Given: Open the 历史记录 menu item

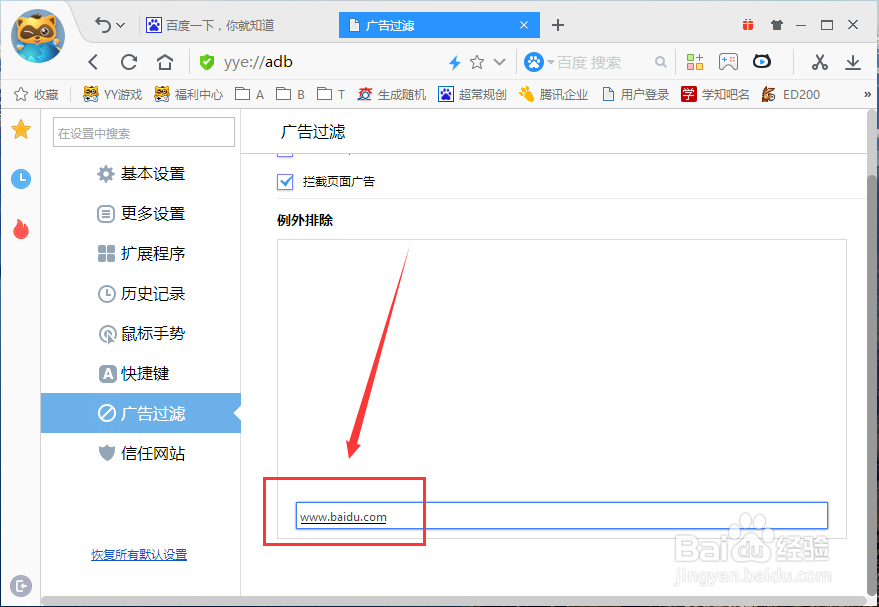Looking at the screenshot, I should tap(141, 294).
